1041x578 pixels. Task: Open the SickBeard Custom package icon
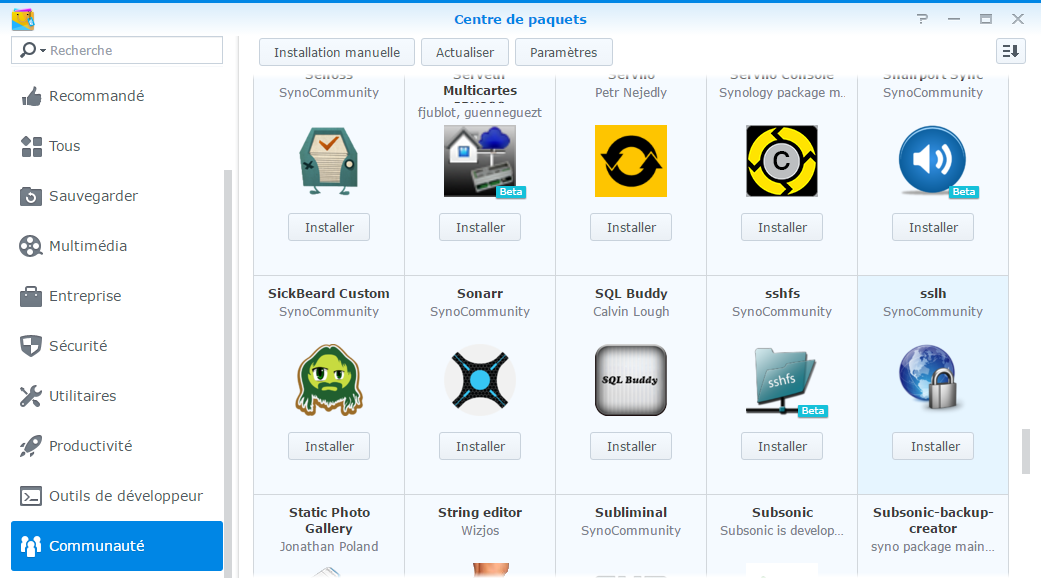[329, 380]
